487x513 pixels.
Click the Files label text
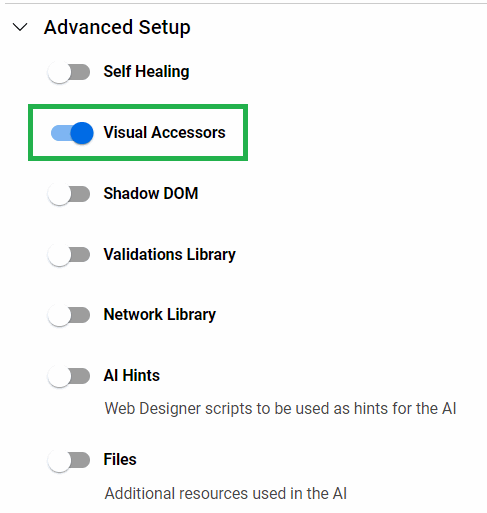(x=120, y=460)
